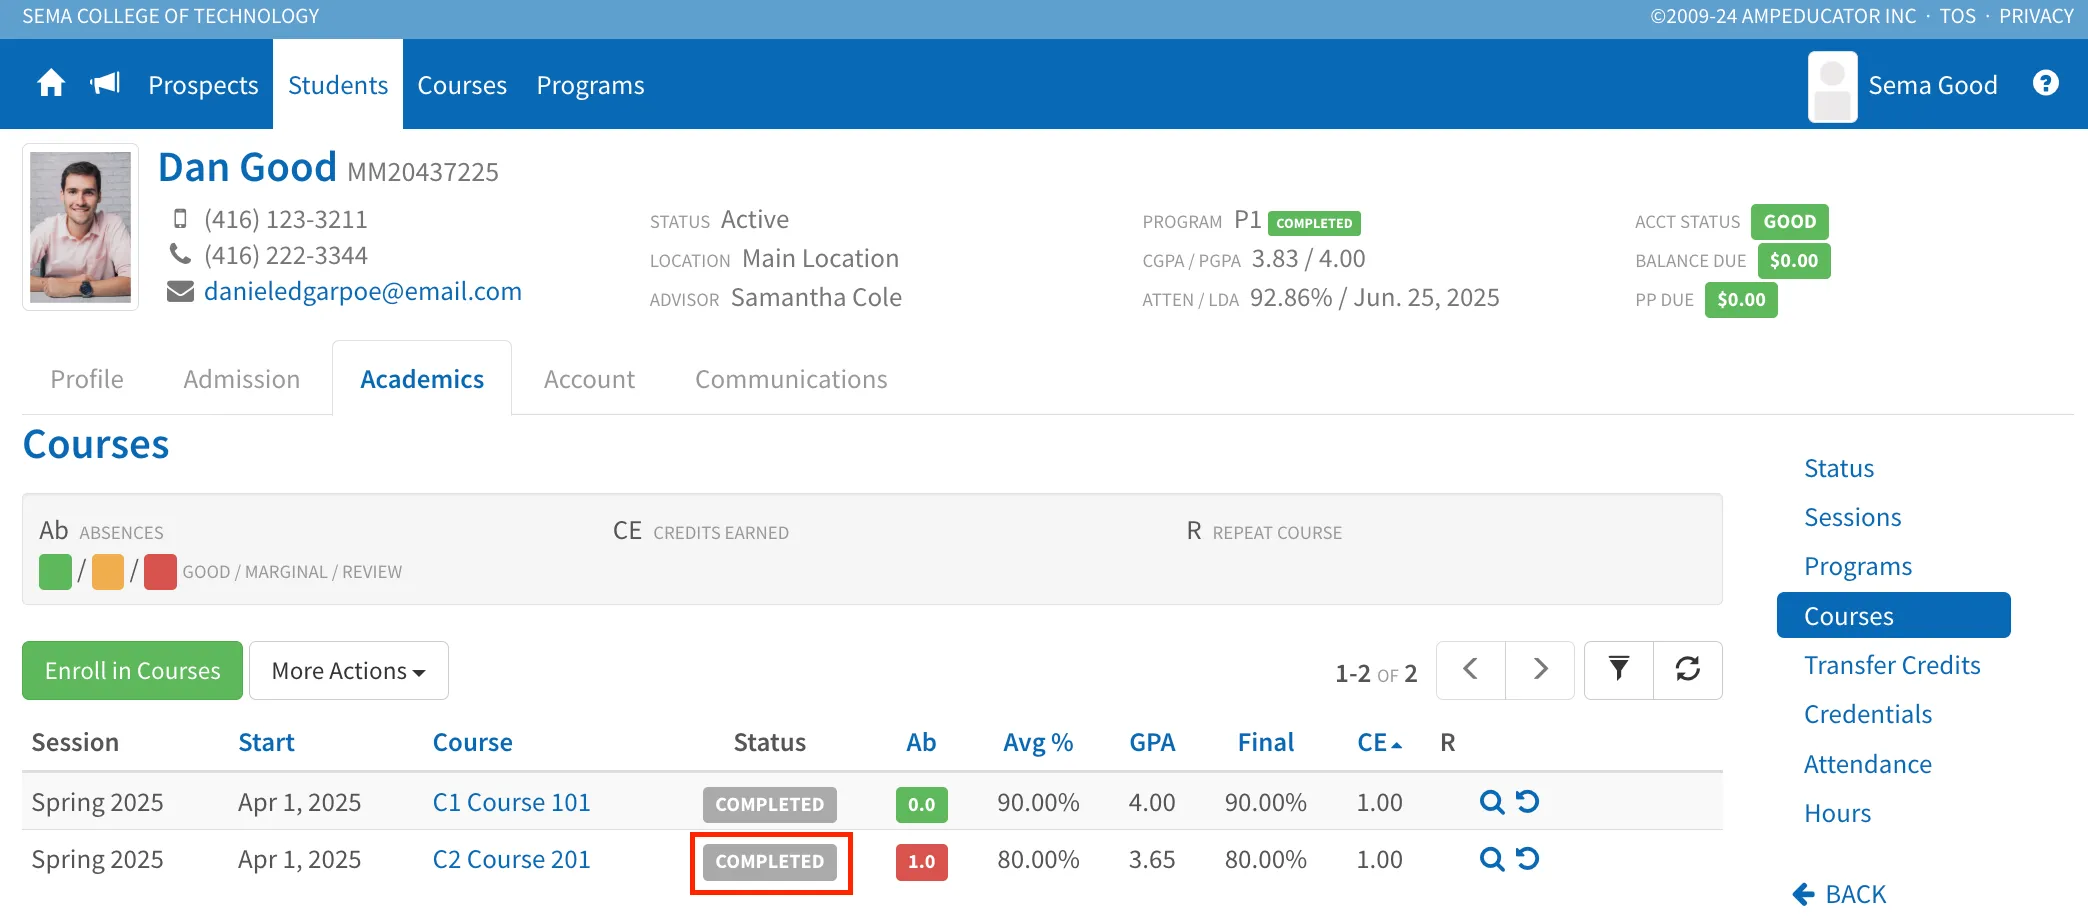This screenshot has width=2088, height=916.
Task: Open Hours in sidebar
Action: (1837, 813)
